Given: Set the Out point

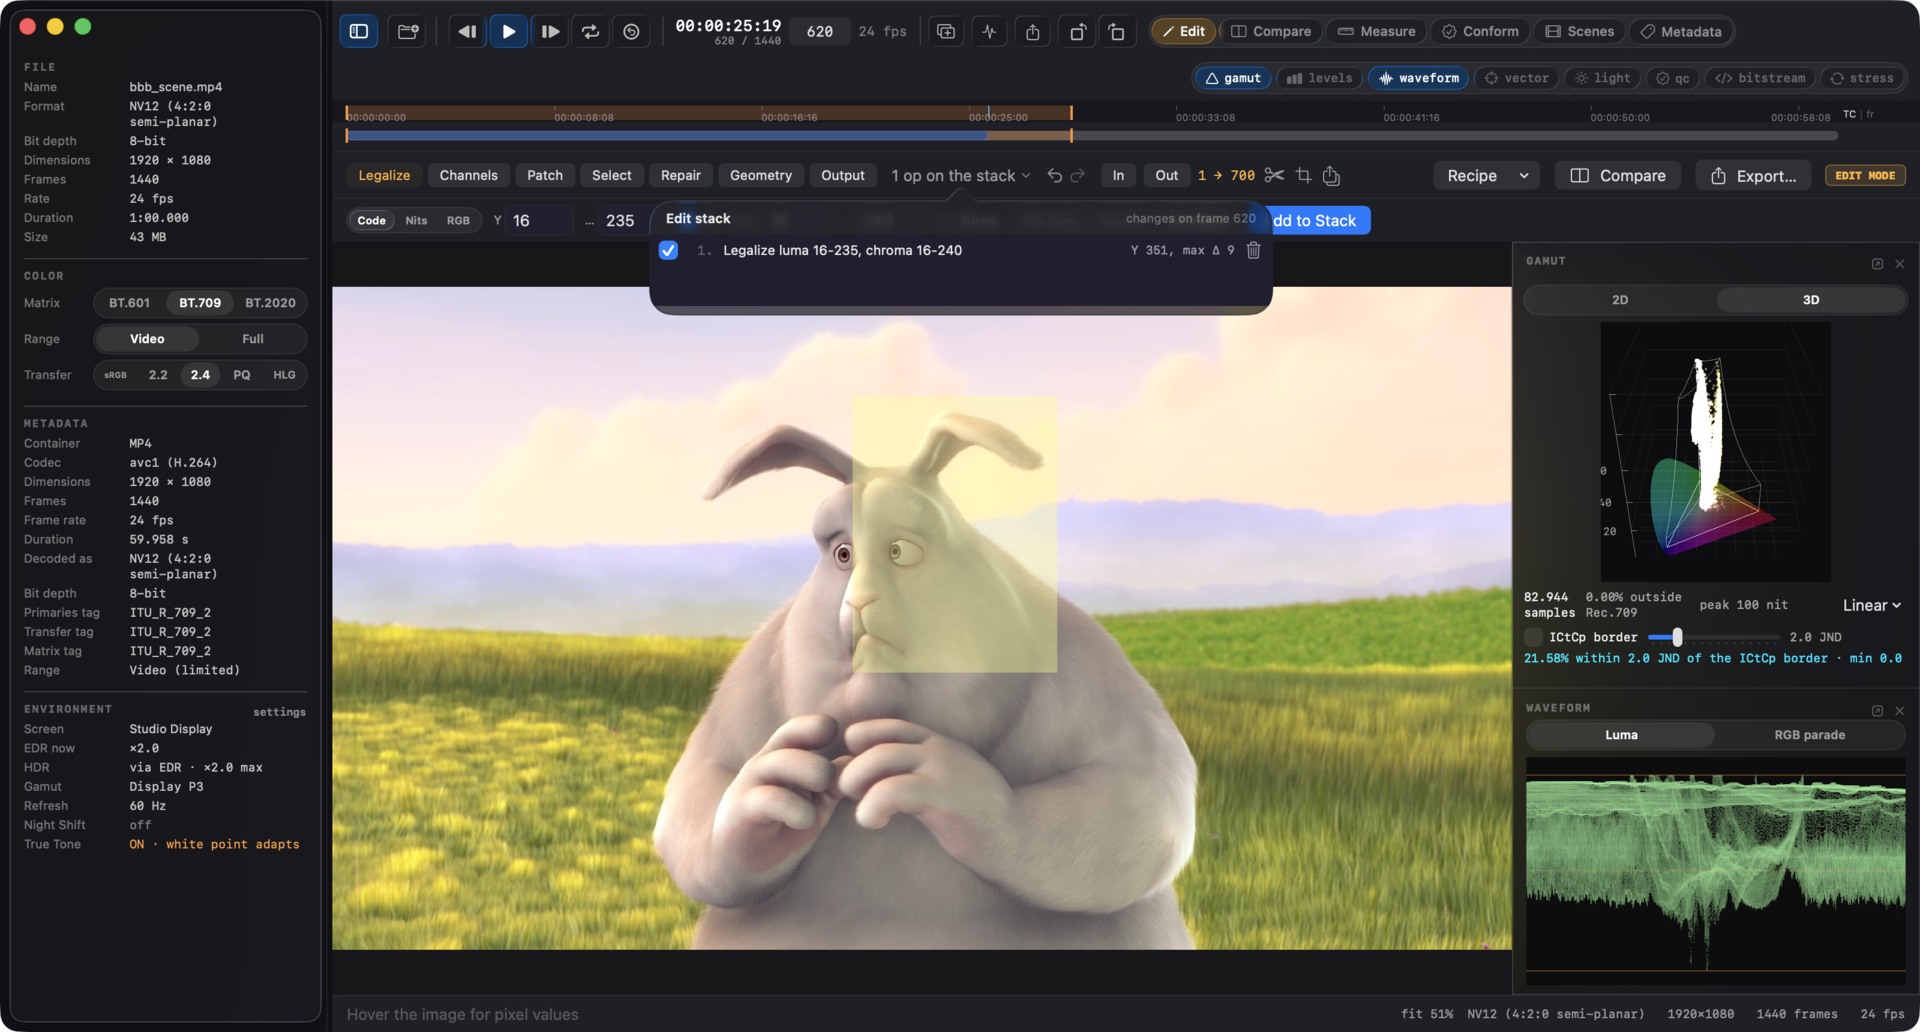Looking at the screenshot, I should tap(1167, 175).
